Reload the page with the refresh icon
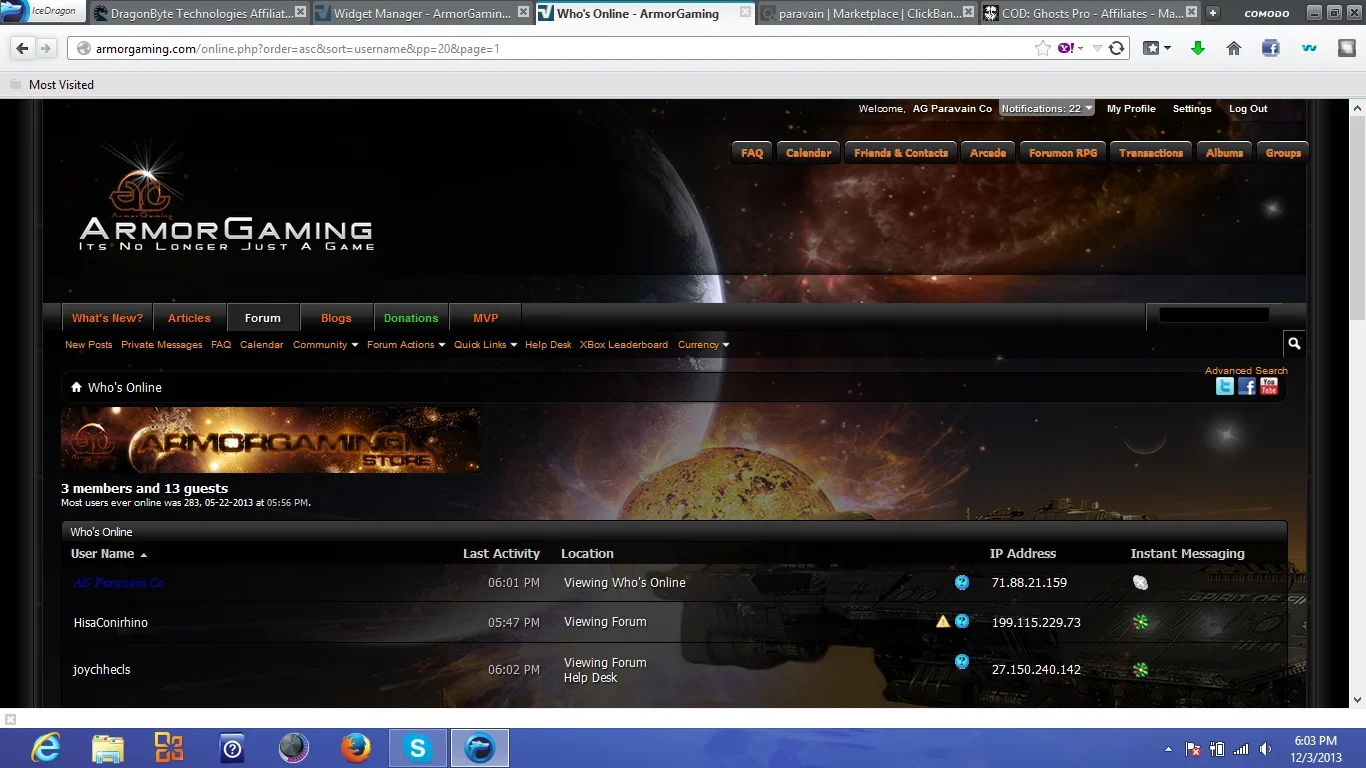The width and height of the screenshot is (1366, 768). [1116, 48]
